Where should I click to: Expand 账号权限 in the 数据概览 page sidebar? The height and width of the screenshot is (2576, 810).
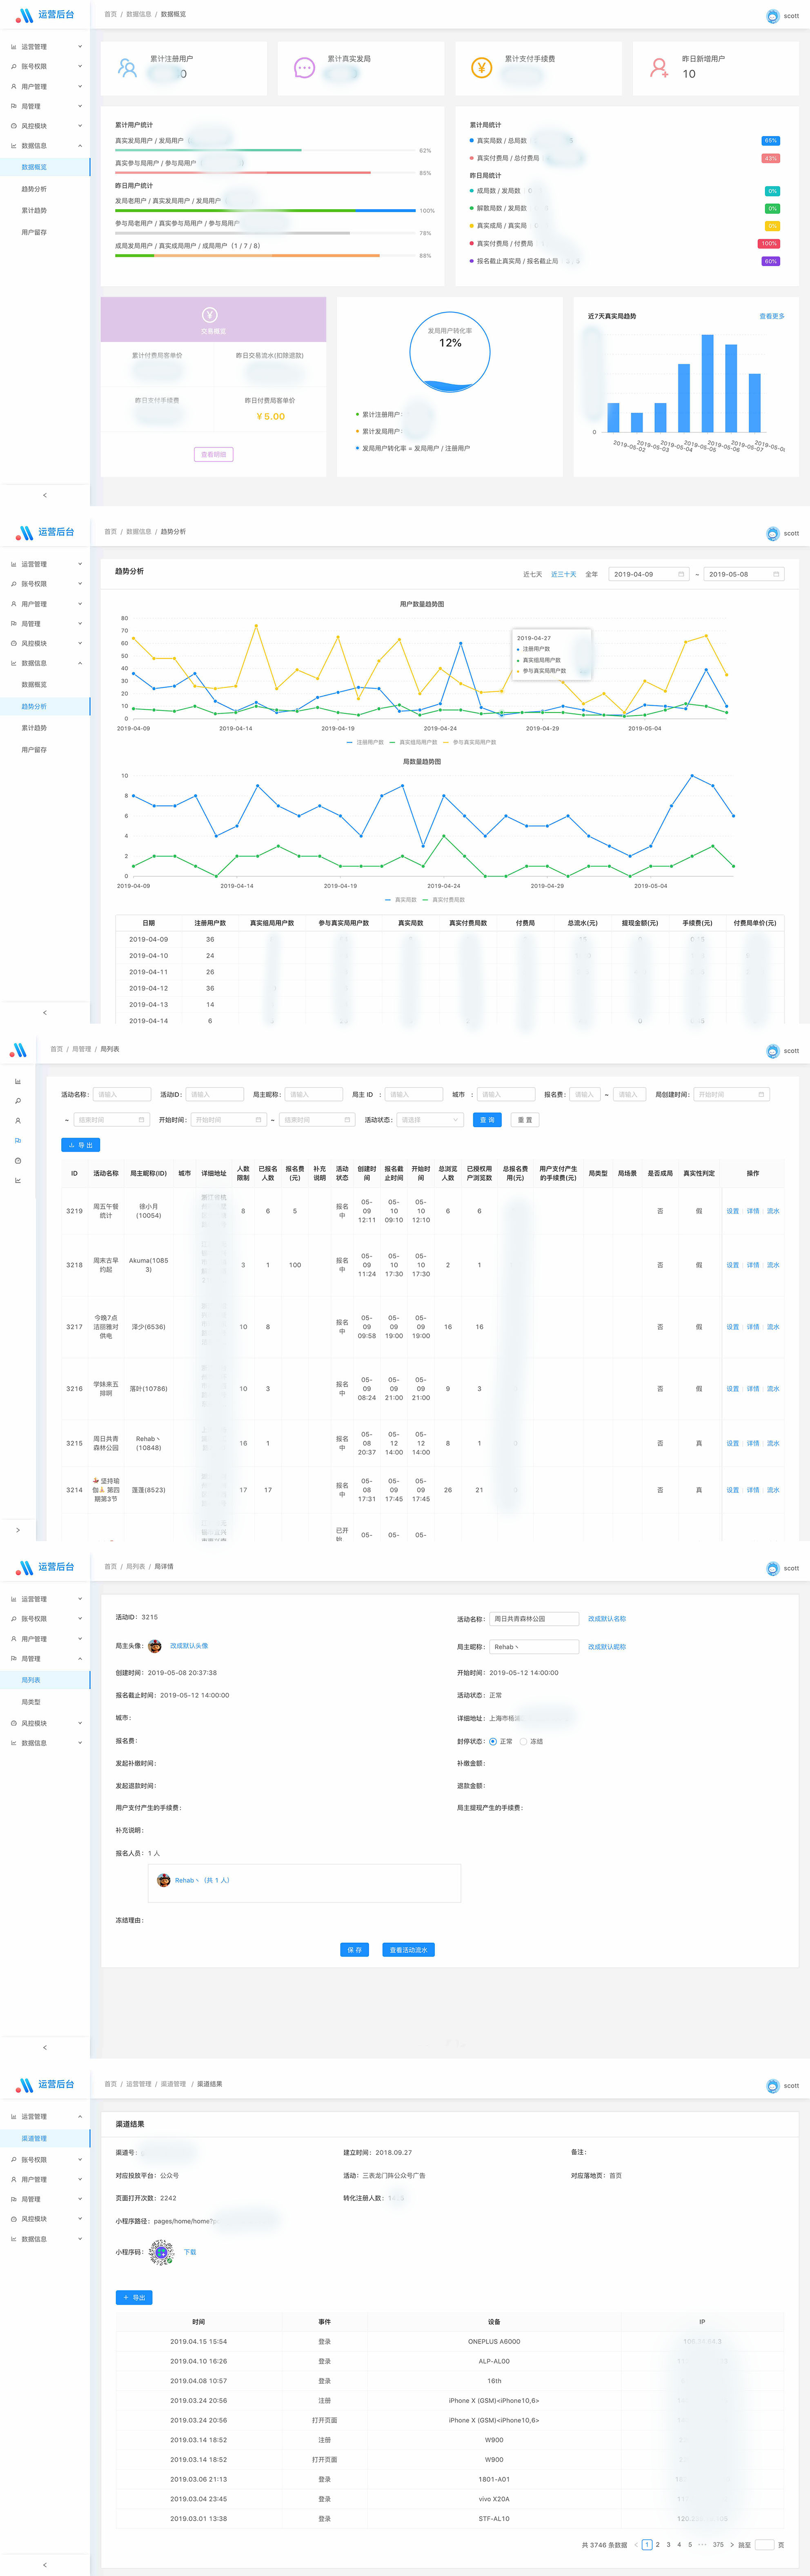(45, 66)
